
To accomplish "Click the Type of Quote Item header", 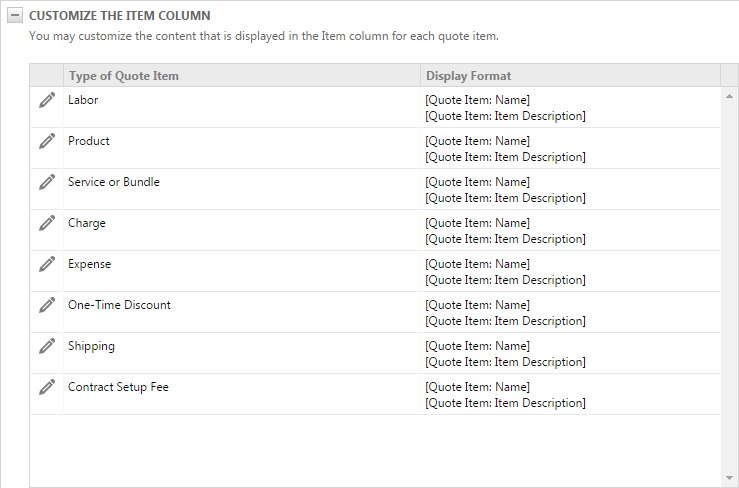I will 124,76.
